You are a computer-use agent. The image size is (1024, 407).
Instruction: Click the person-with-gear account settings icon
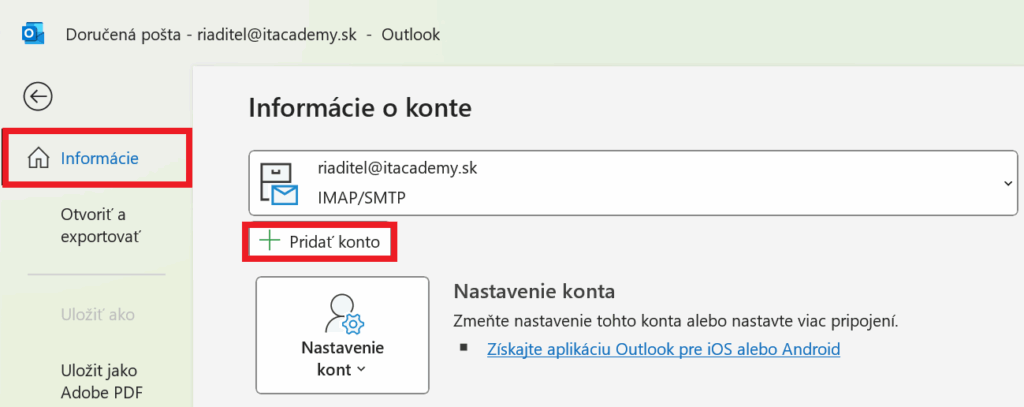344,313
